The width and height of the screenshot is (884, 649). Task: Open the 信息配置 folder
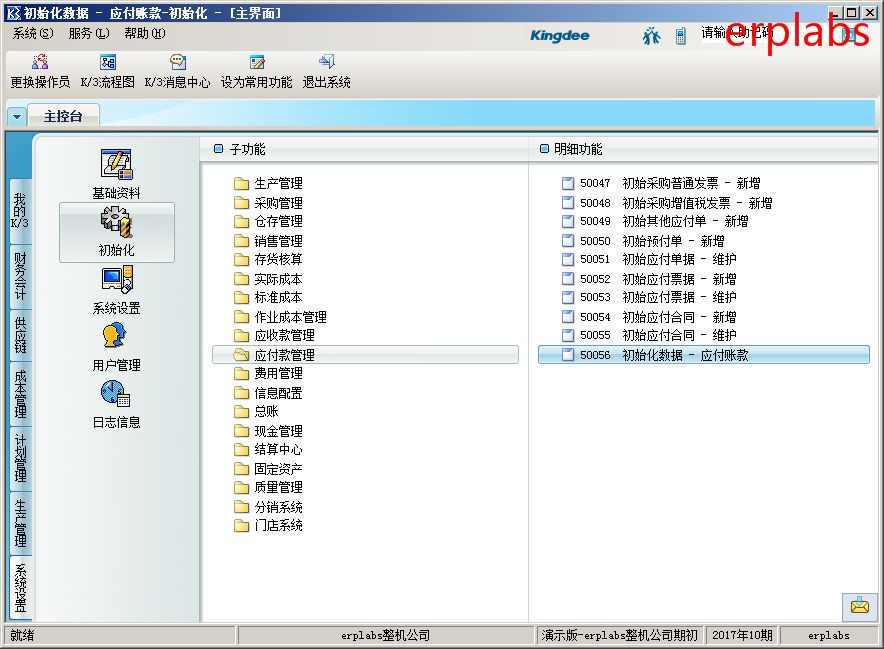[x=268, y=393]
